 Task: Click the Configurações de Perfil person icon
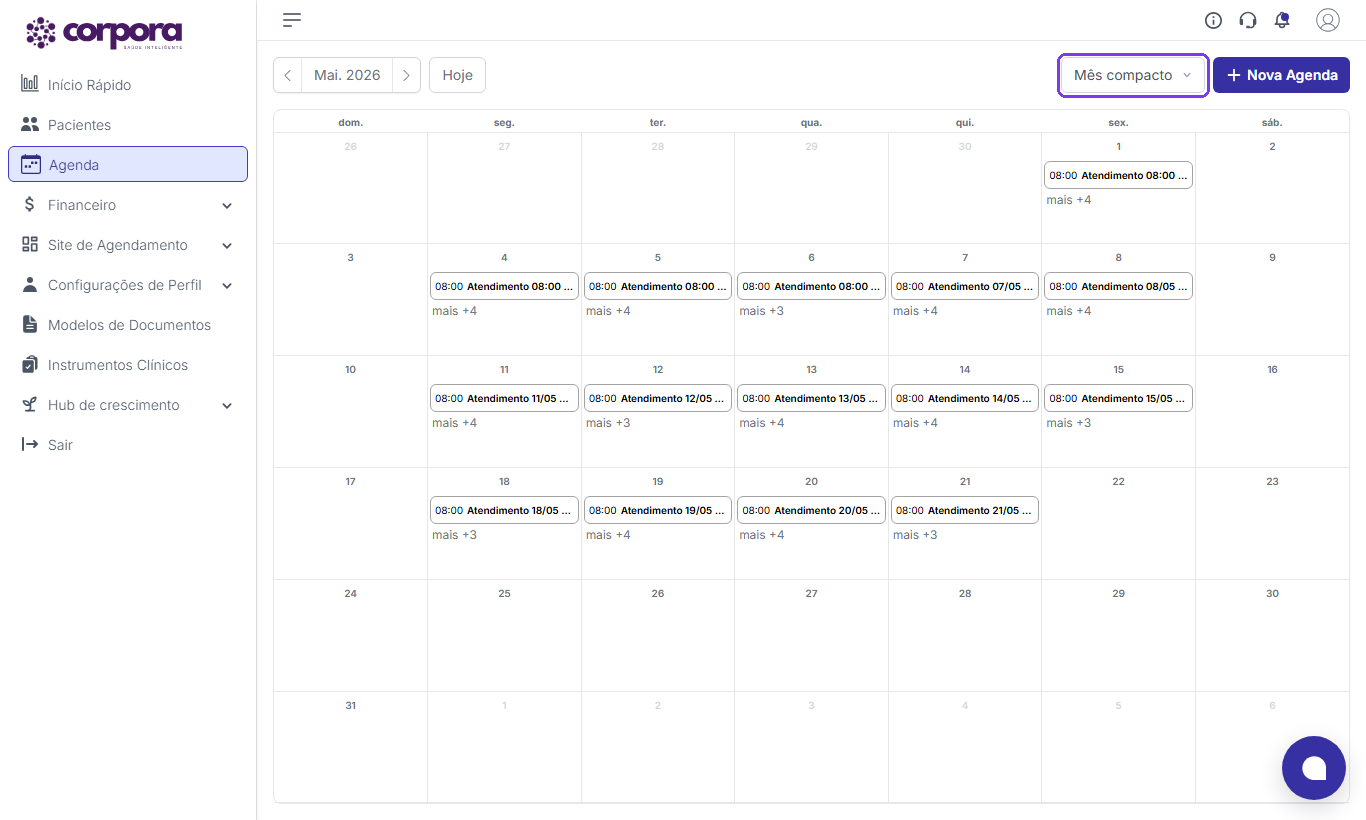tap(30, 285)
